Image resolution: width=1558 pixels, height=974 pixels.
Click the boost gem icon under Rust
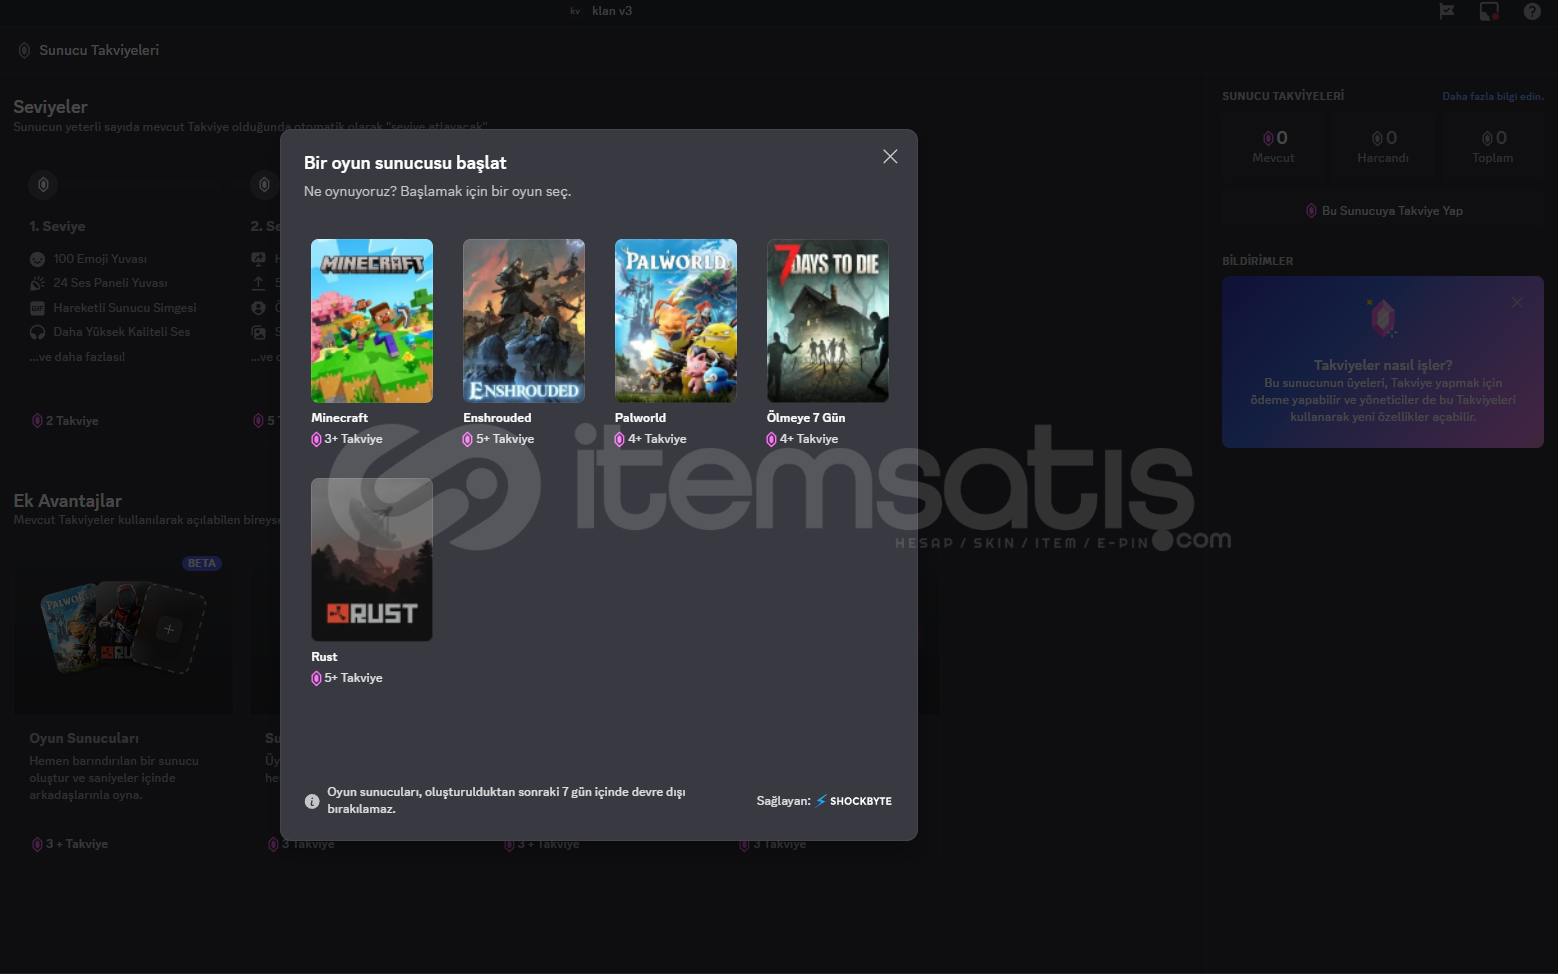[x=316, y=678]
